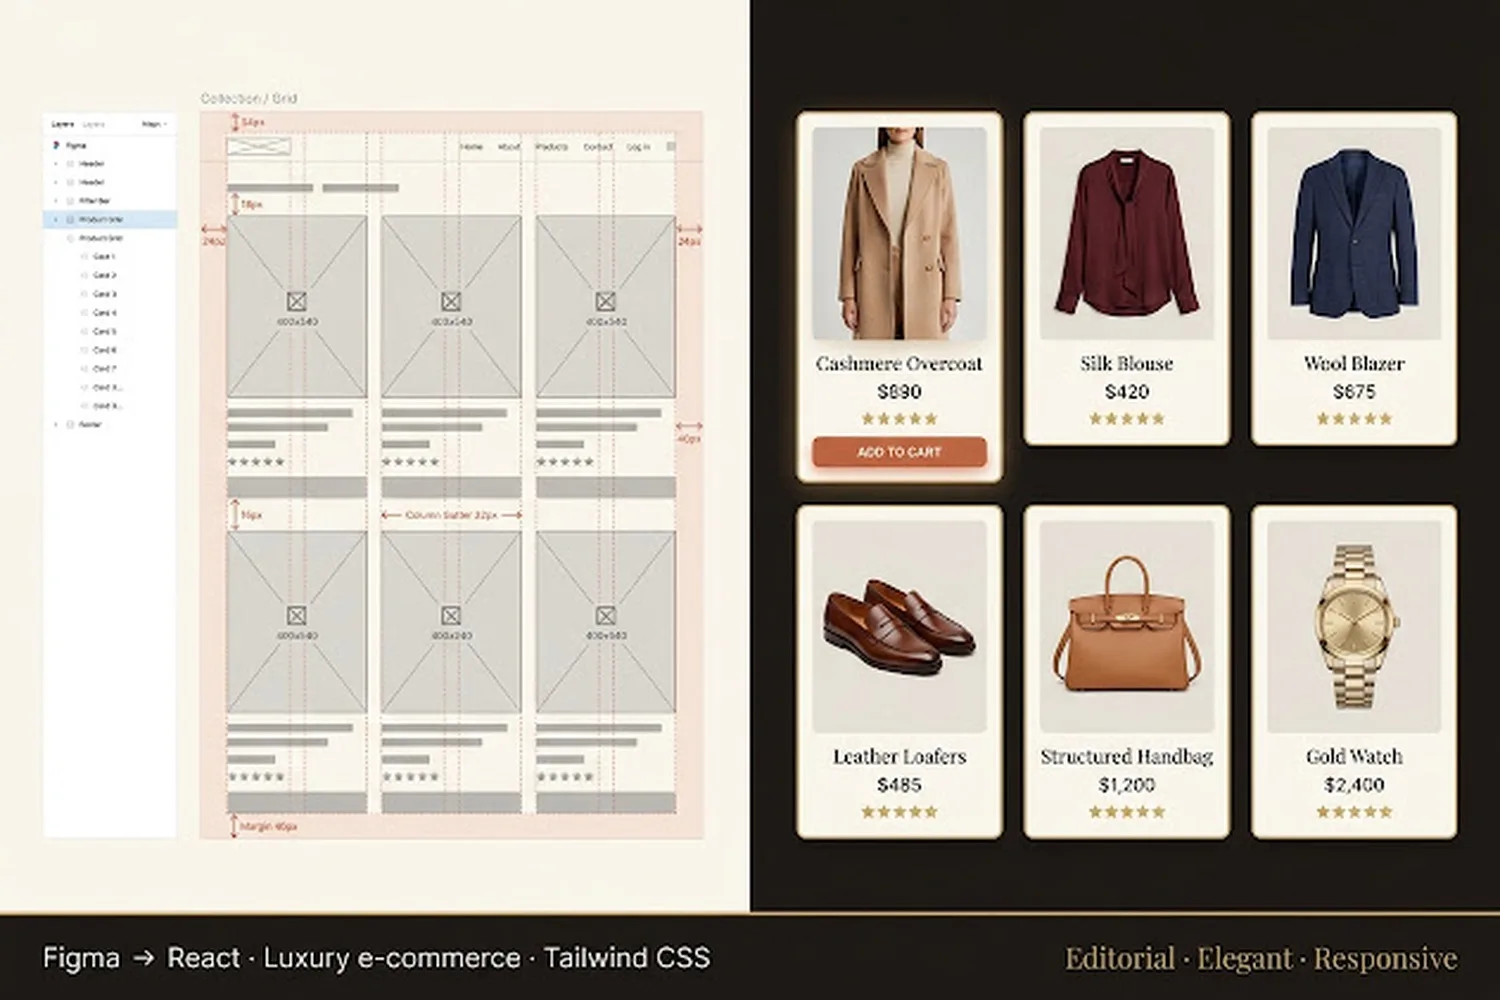Open About in the wireframe navigation
Screen dimensions: 1500x1000
click(509, 147)
